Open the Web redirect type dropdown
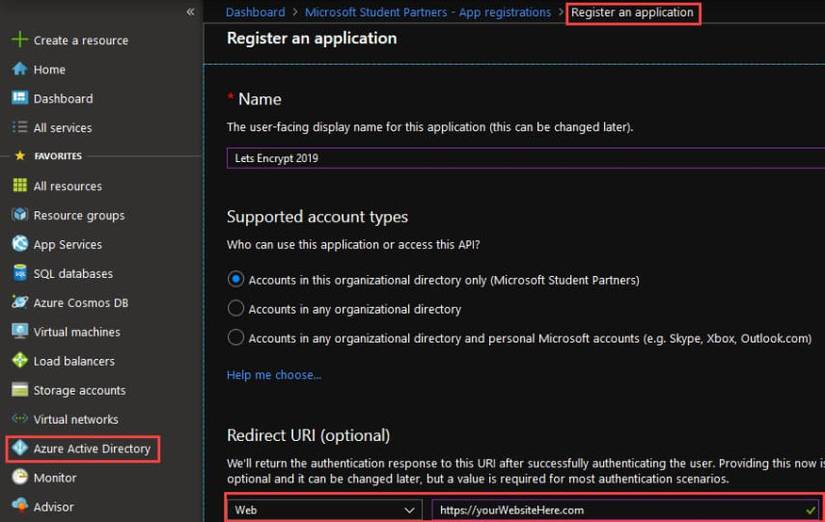 pyautogui.click(x=324, y=510)
